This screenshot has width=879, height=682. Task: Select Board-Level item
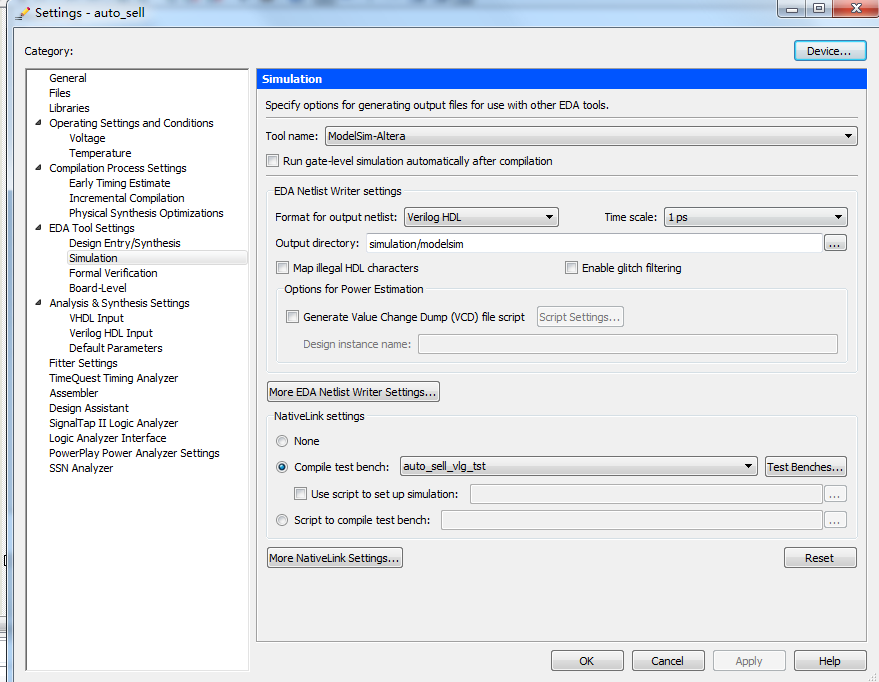pyautogui.click(x=98, y=289)
